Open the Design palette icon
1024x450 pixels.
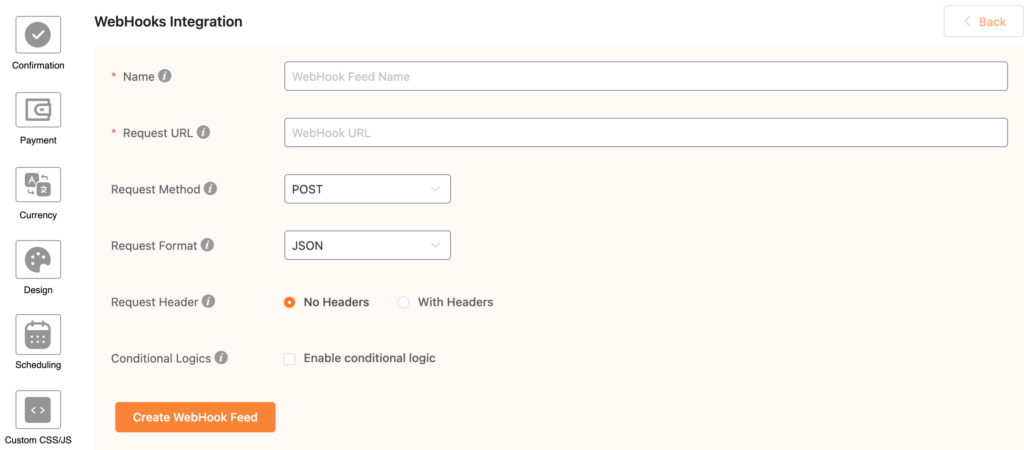[x=38, y=259]
